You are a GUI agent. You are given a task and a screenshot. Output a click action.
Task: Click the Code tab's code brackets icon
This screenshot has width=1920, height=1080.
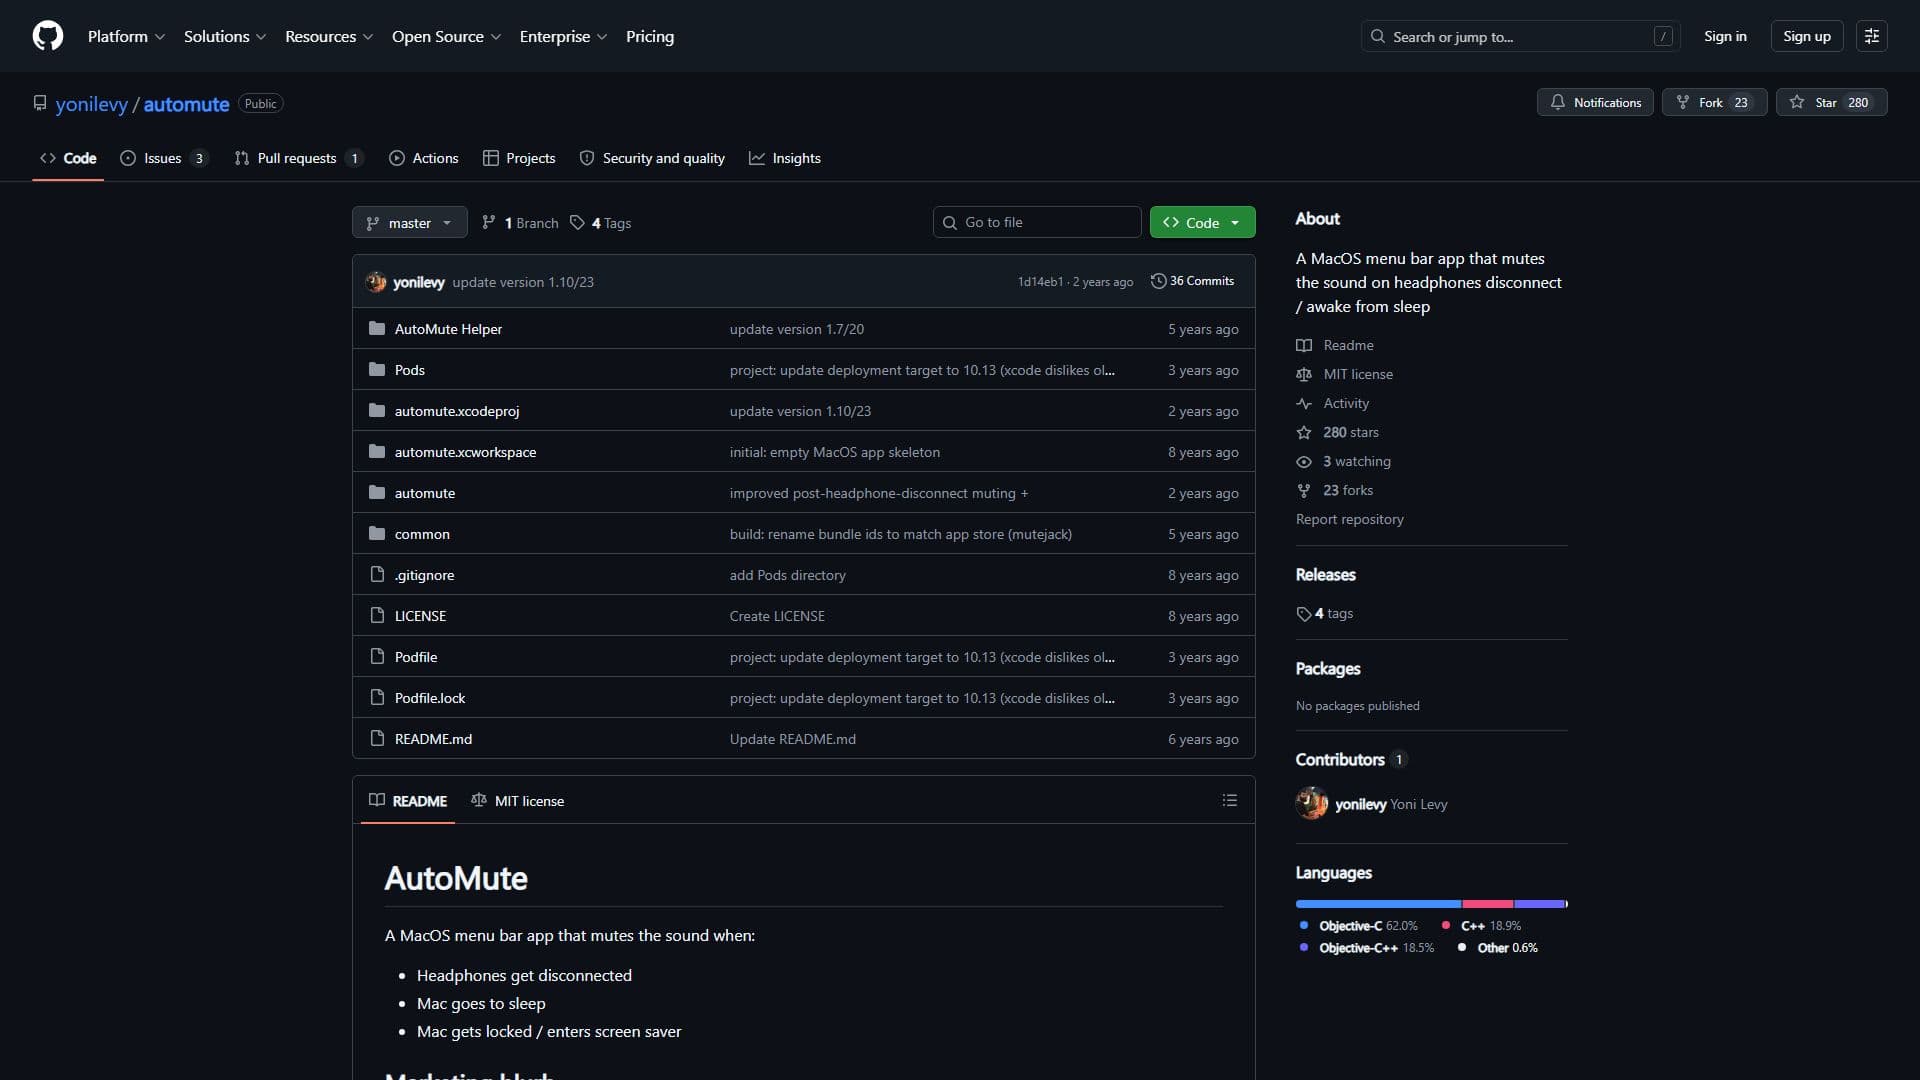click(x=47, y=158)
